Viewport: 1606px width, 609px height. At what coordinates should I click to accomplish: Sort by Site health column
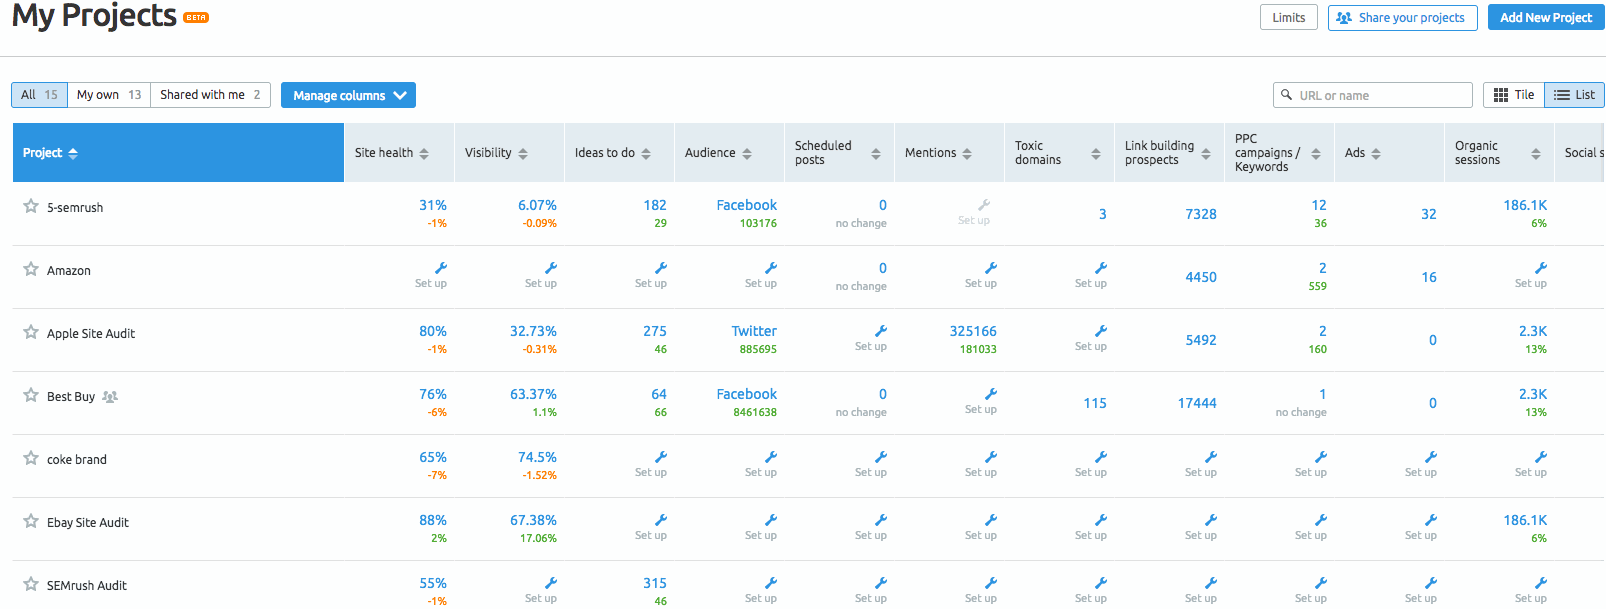pyautogui.click(x=424, y=153)
